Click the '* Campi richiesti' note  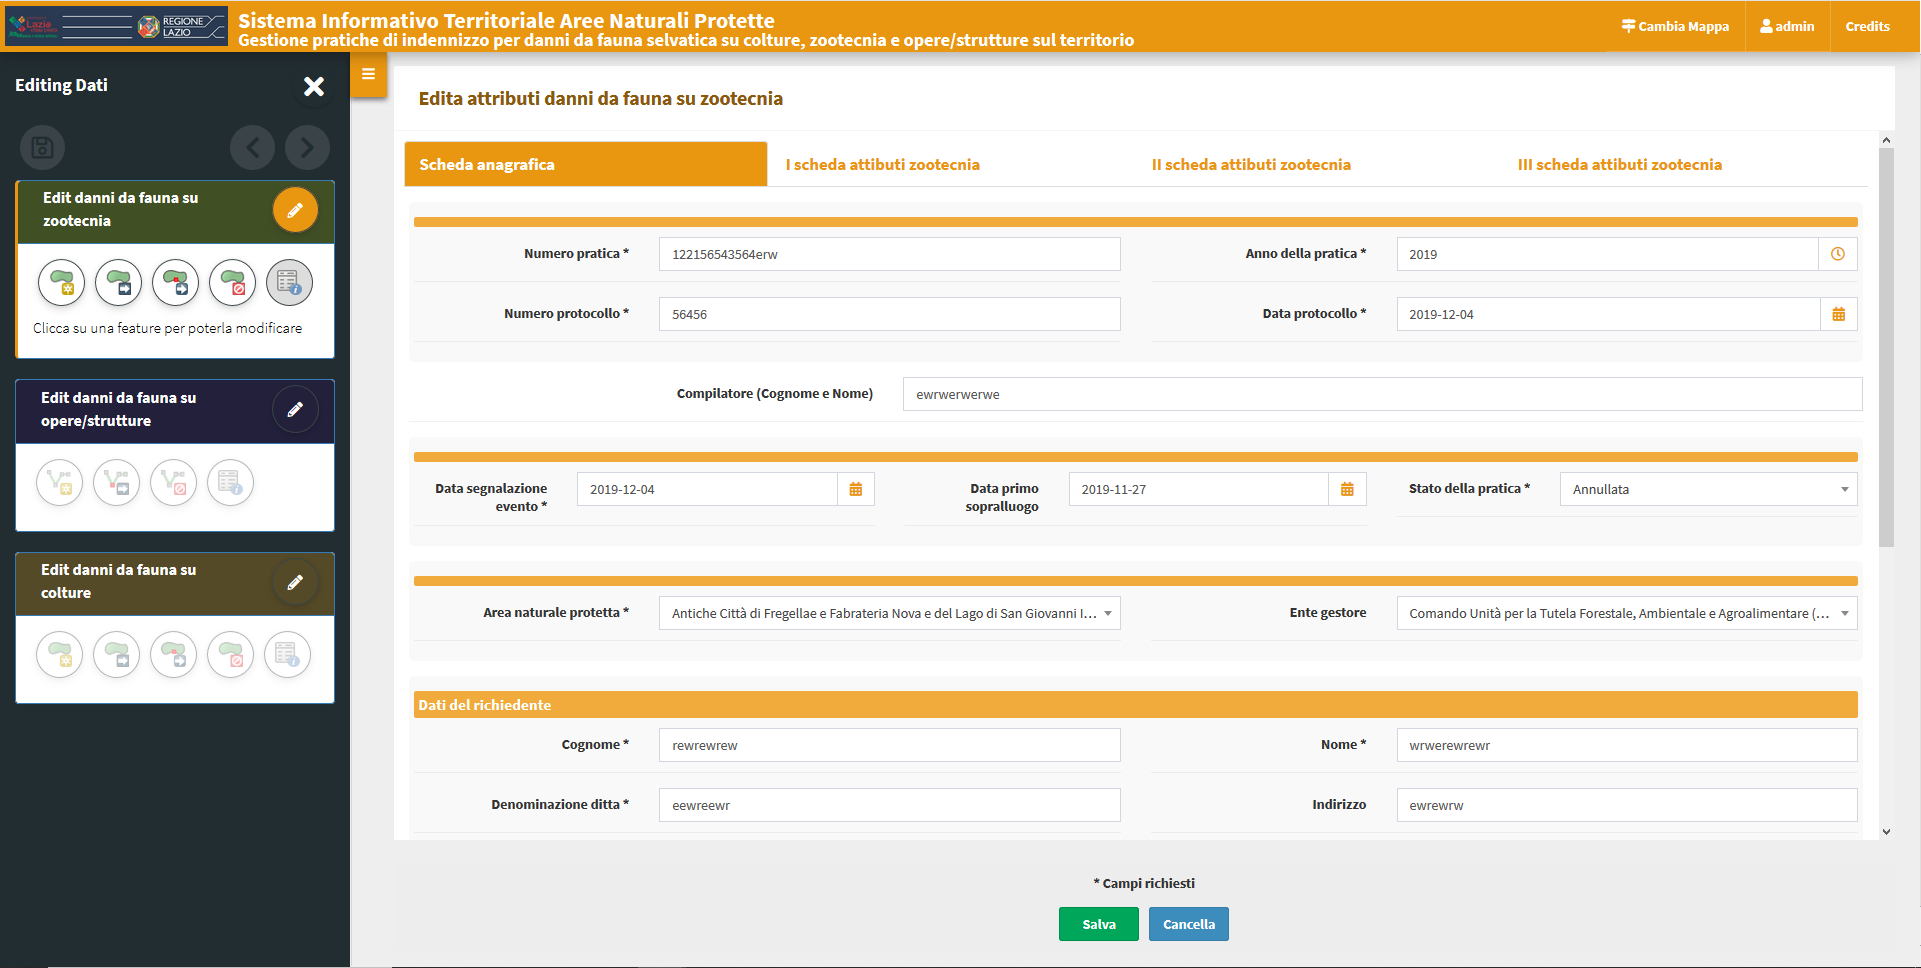coord(1144,883)
